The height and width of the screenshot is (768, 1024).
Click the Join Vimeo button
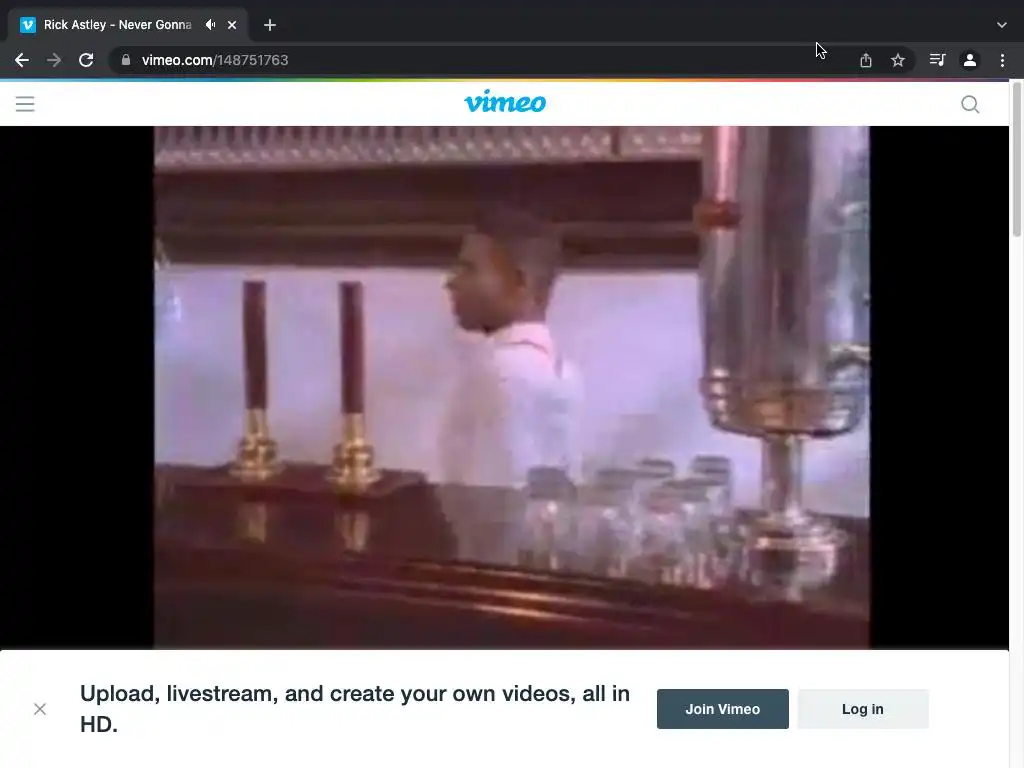point(722,709)
